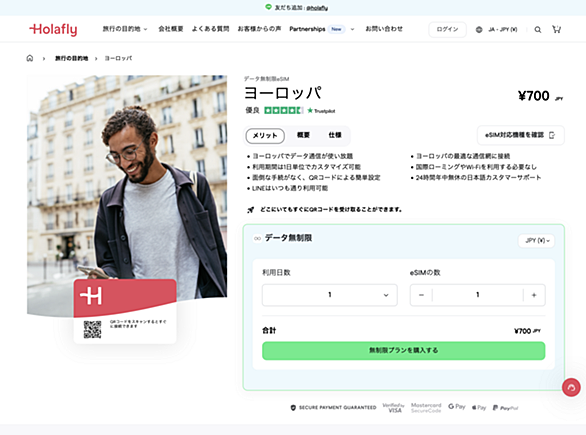Click the Verified by VISA logo
The image size is (586, 435).
coord(394,408)
